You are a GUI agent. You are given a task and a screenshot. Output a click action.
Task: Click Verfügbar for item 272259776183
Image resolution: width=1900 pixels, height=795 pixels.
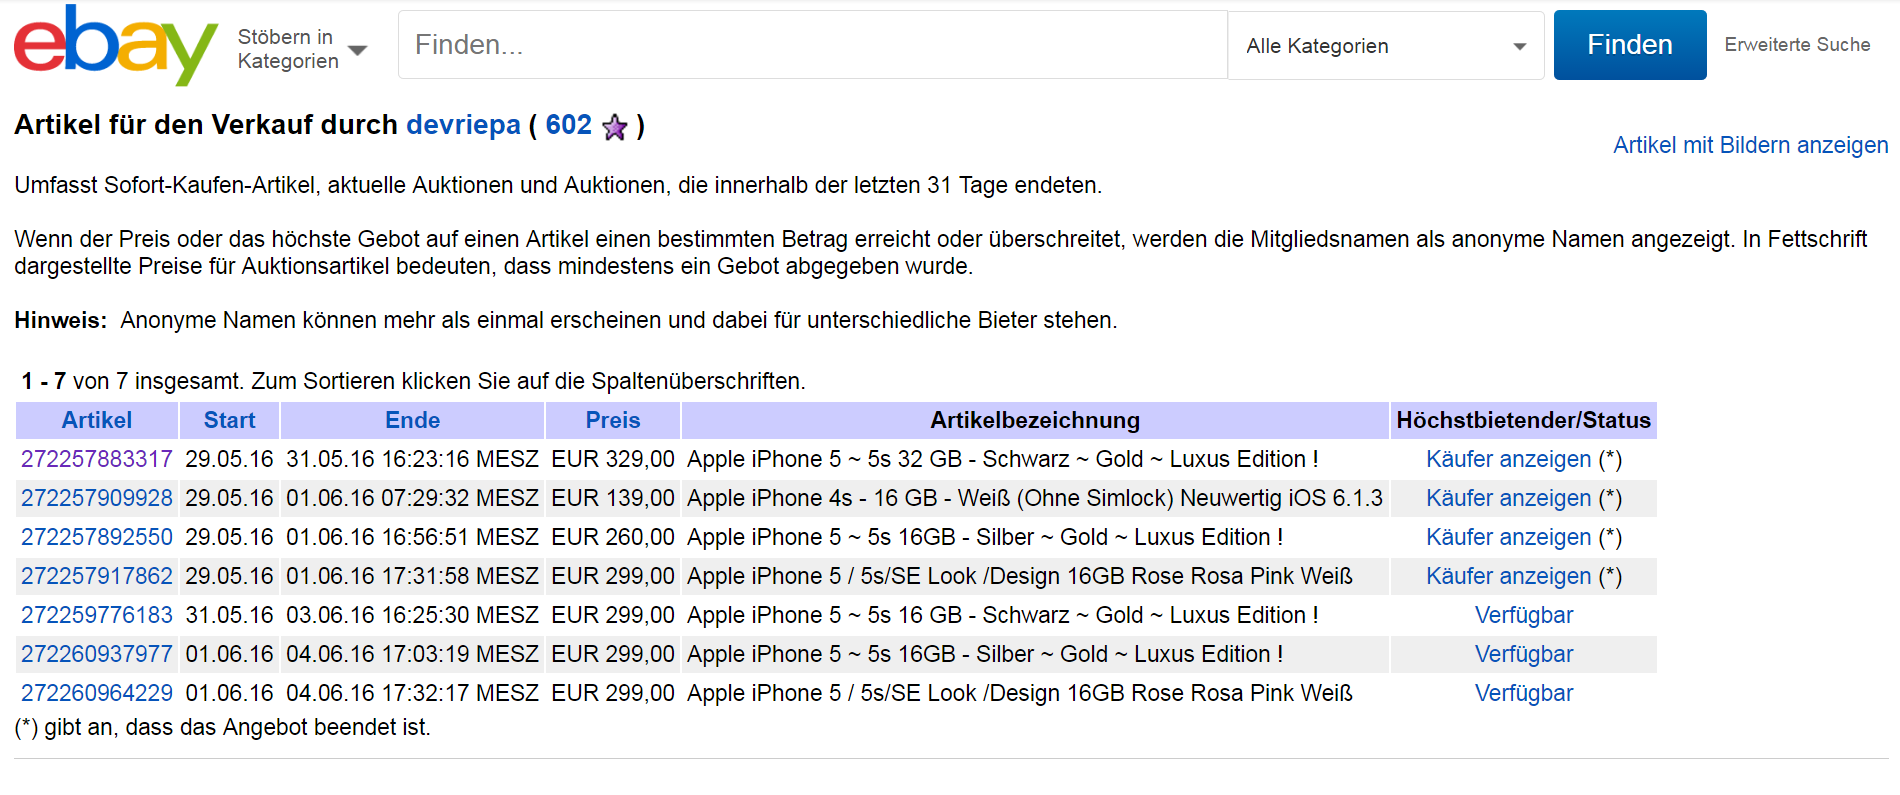(x=1524, y=615)
